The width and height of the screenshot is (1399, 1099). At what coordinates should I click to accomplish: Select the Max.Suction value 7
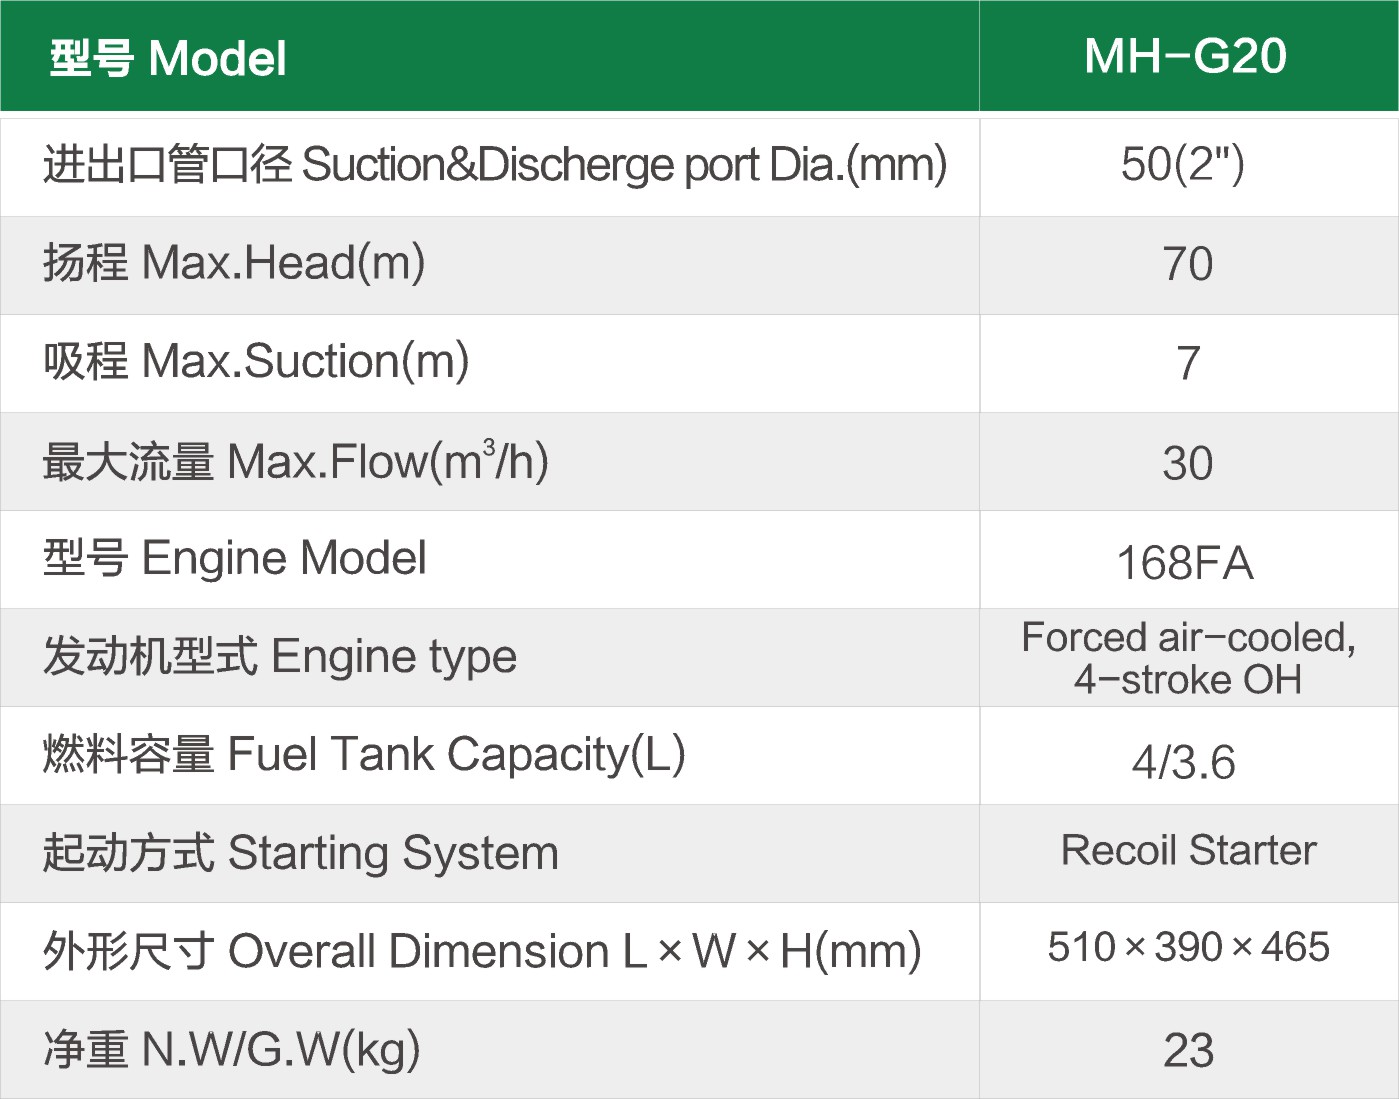[1188, 362]
